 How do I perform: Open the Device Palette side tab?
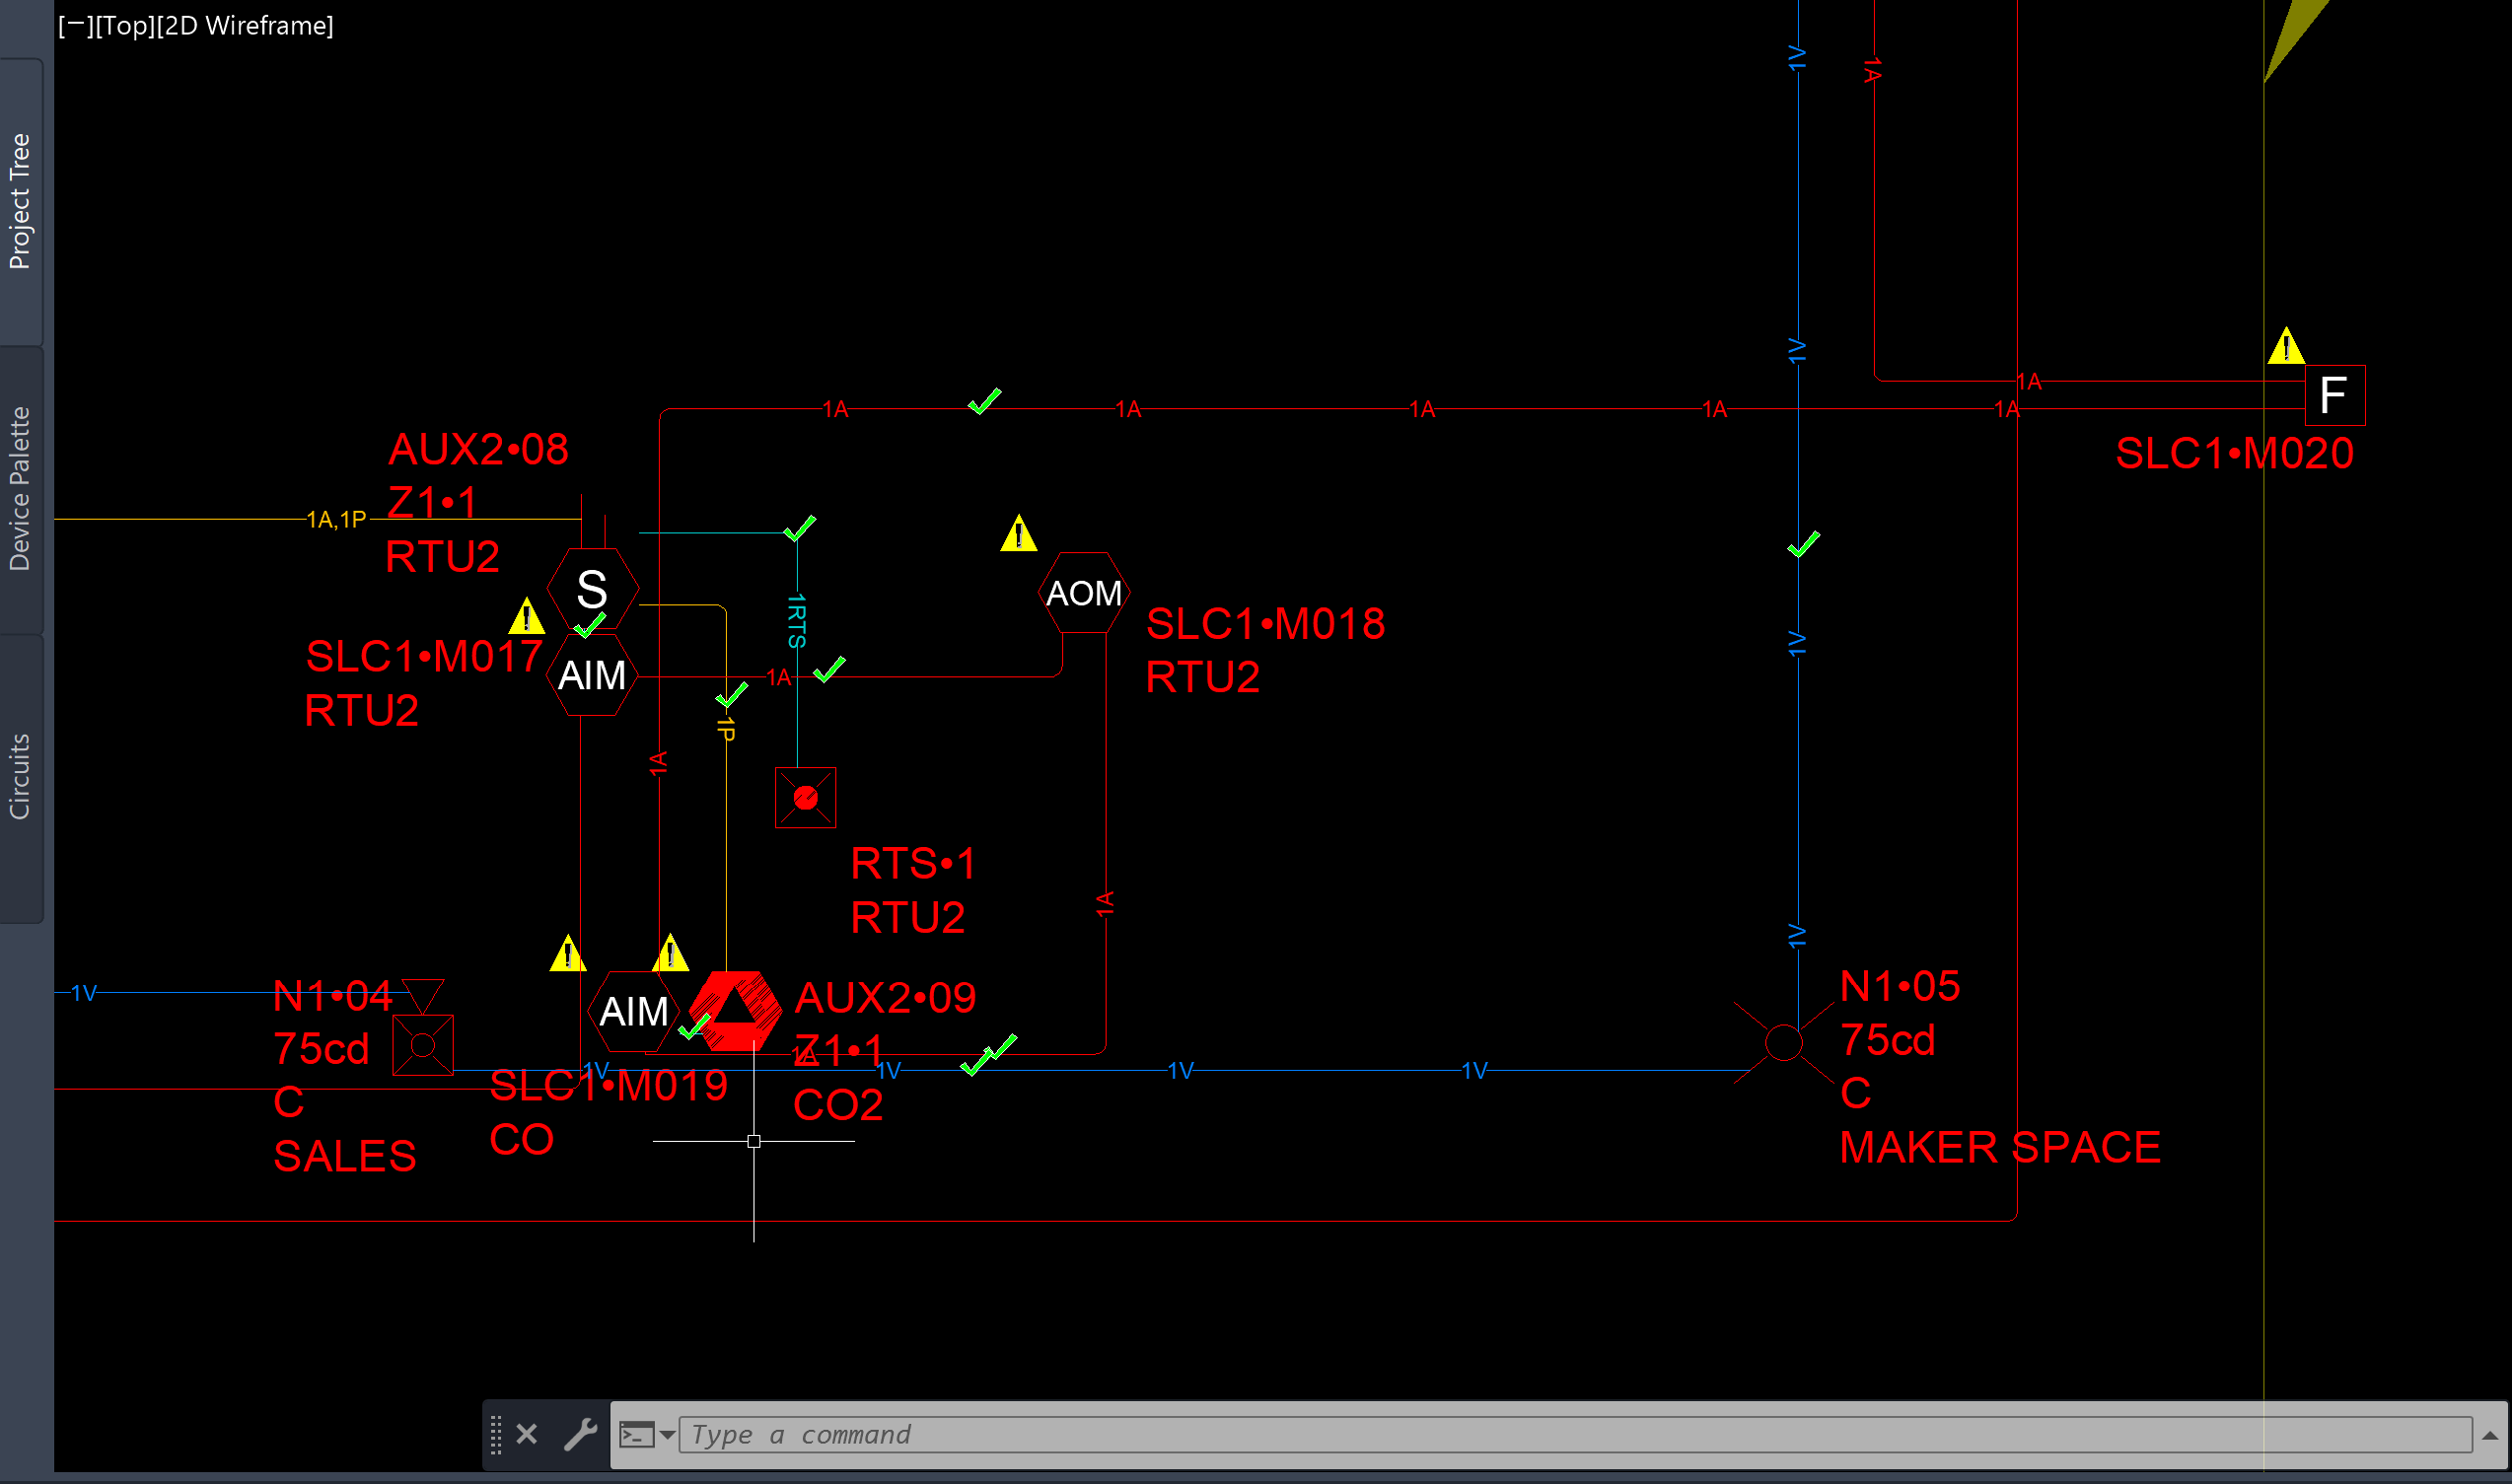point(20,488)
